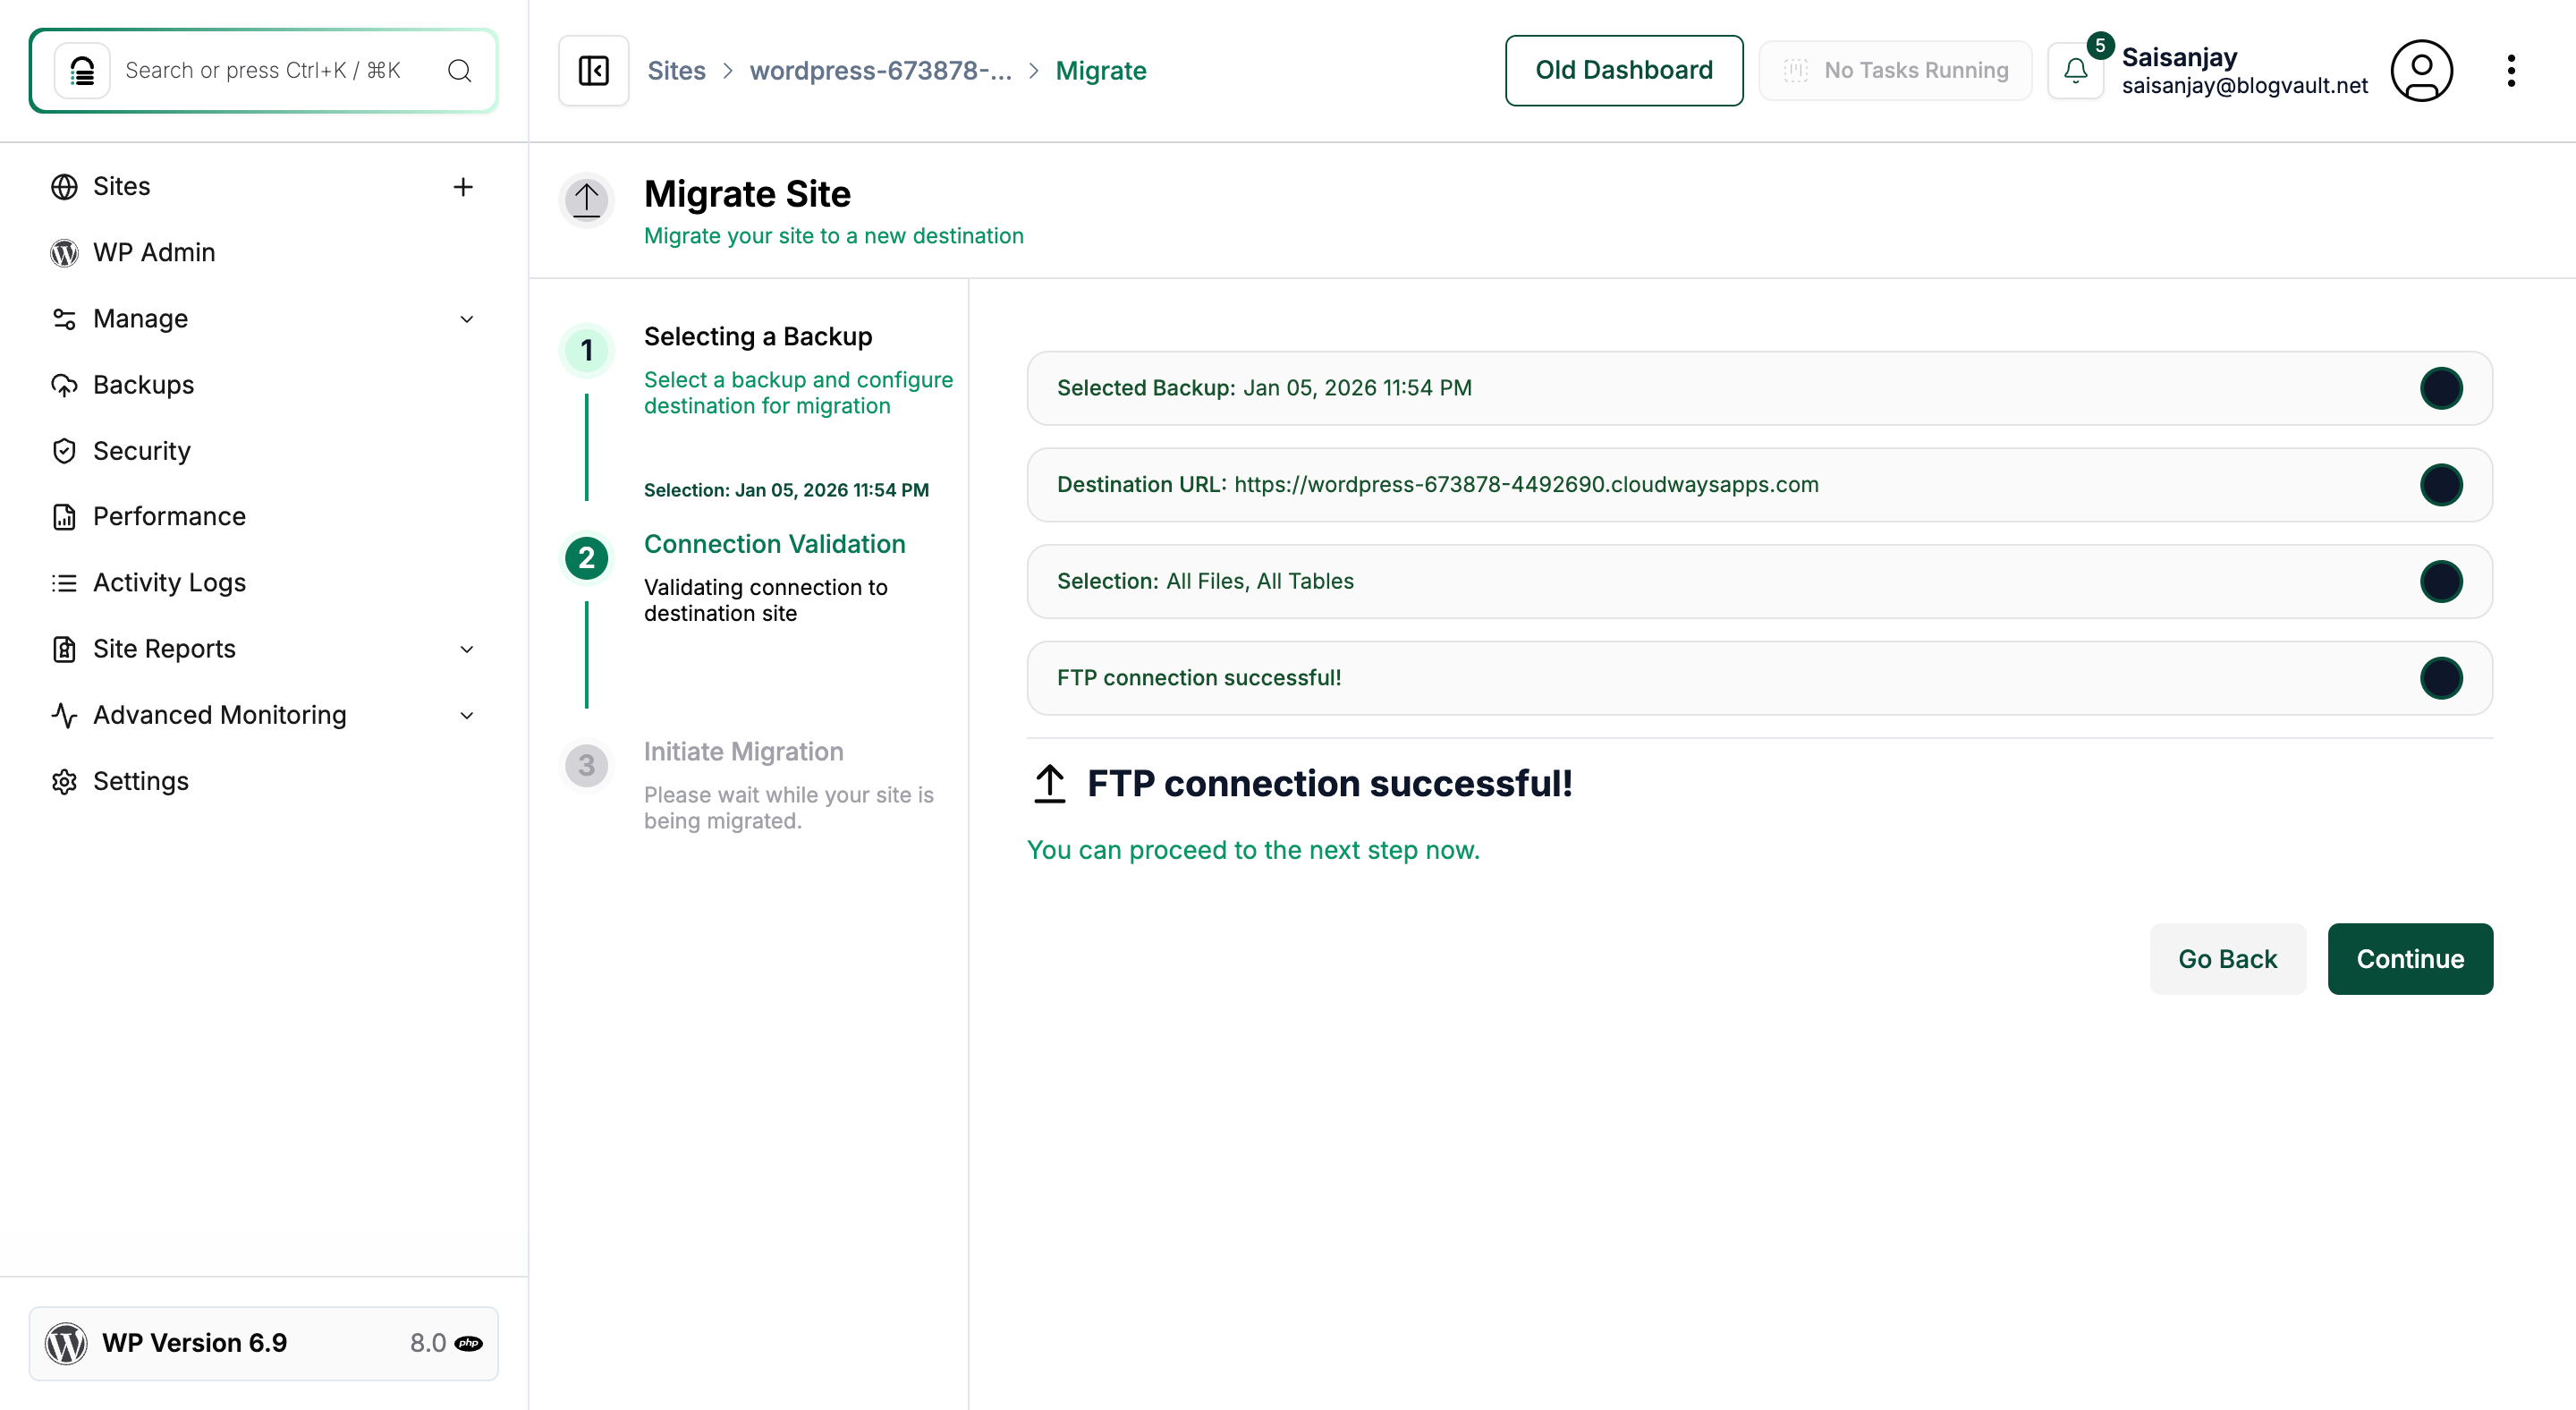View Activity Logs
Image resolution: width=2576 pixels, height=1410 pixels.
point(169,582)
